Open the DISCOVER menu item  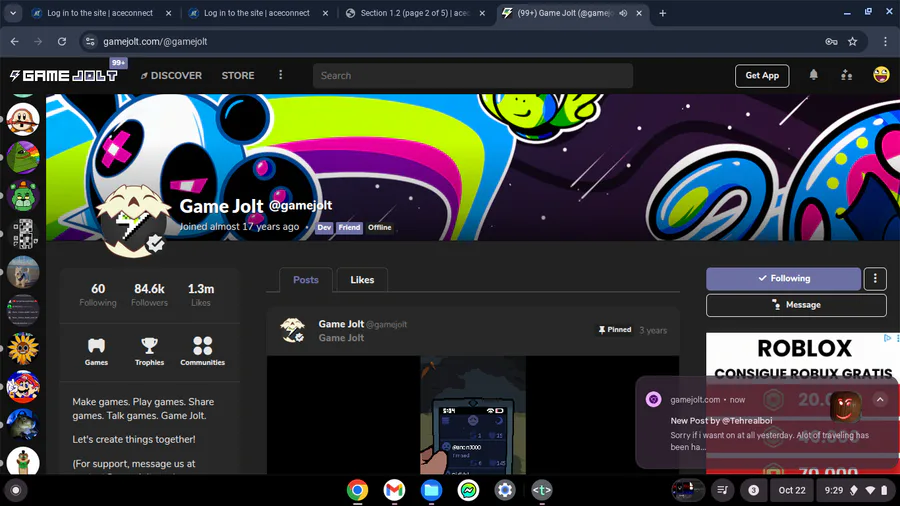172,75
